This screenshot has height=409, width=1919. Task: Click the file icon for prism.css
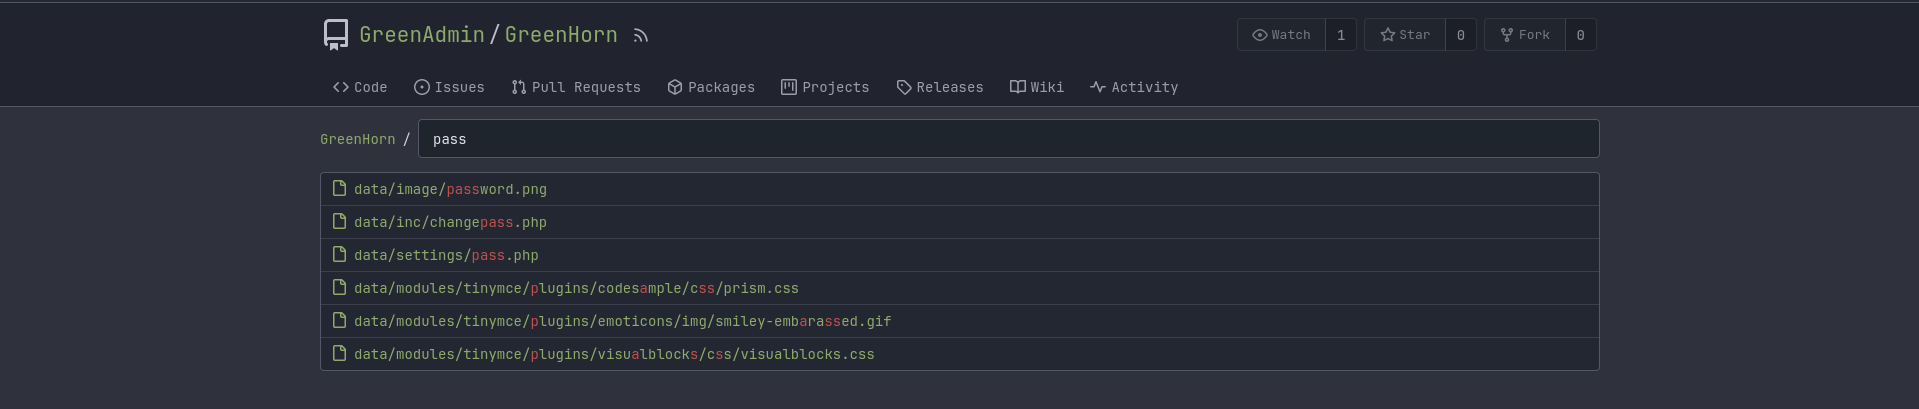click(x=339, y=288)
